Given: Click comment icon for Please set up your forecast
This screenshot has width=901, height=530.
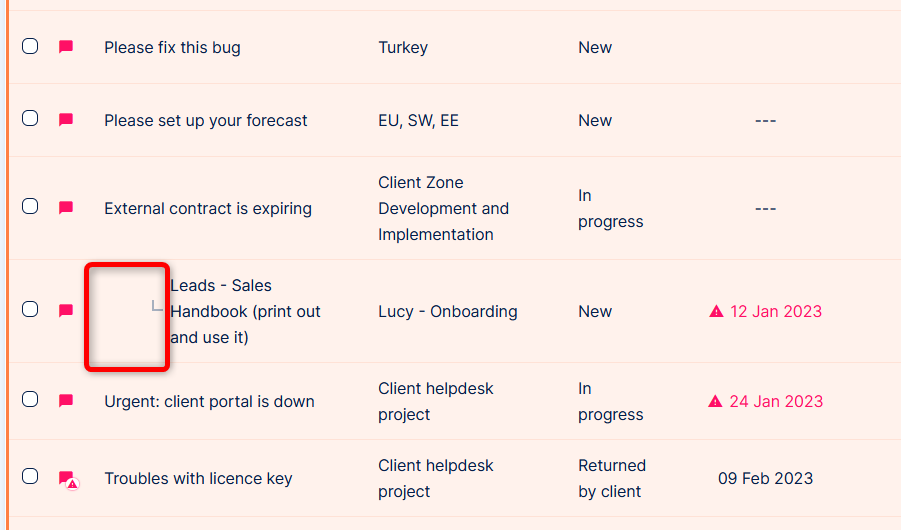Looking at the screenshot, I should (x=66, y=120).
